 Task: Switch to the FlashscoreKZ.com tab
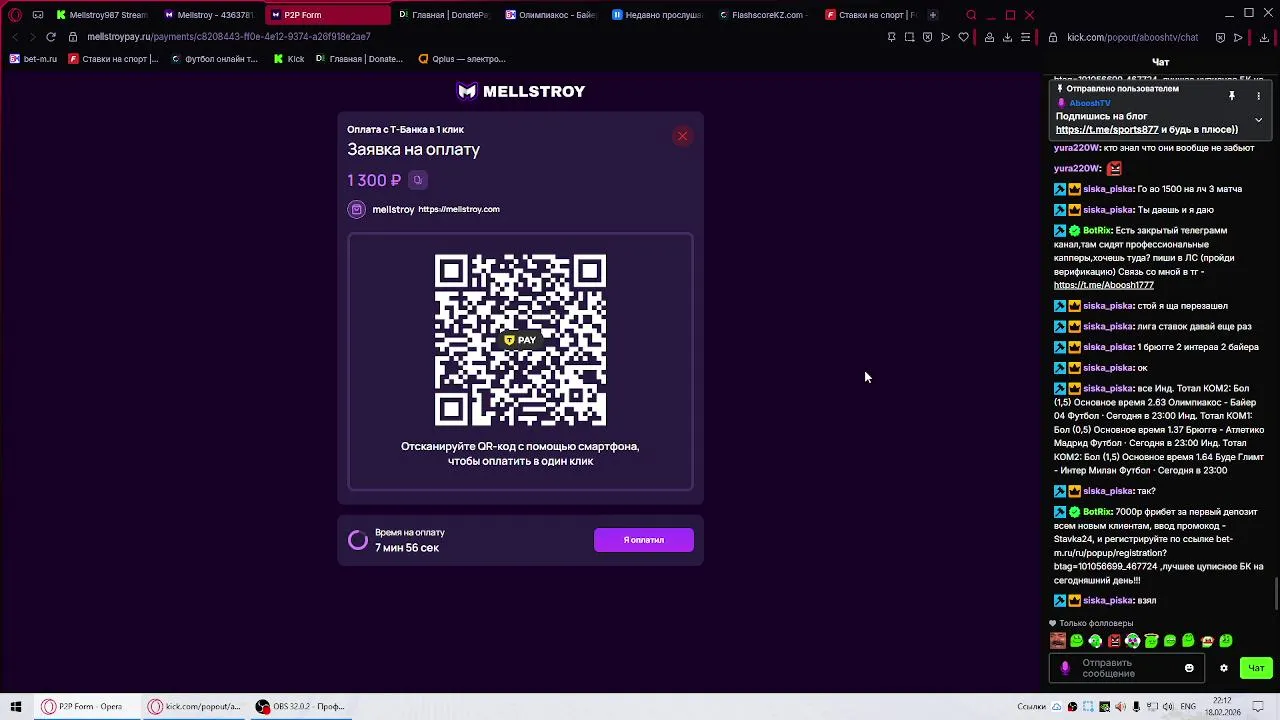(766, 15)
